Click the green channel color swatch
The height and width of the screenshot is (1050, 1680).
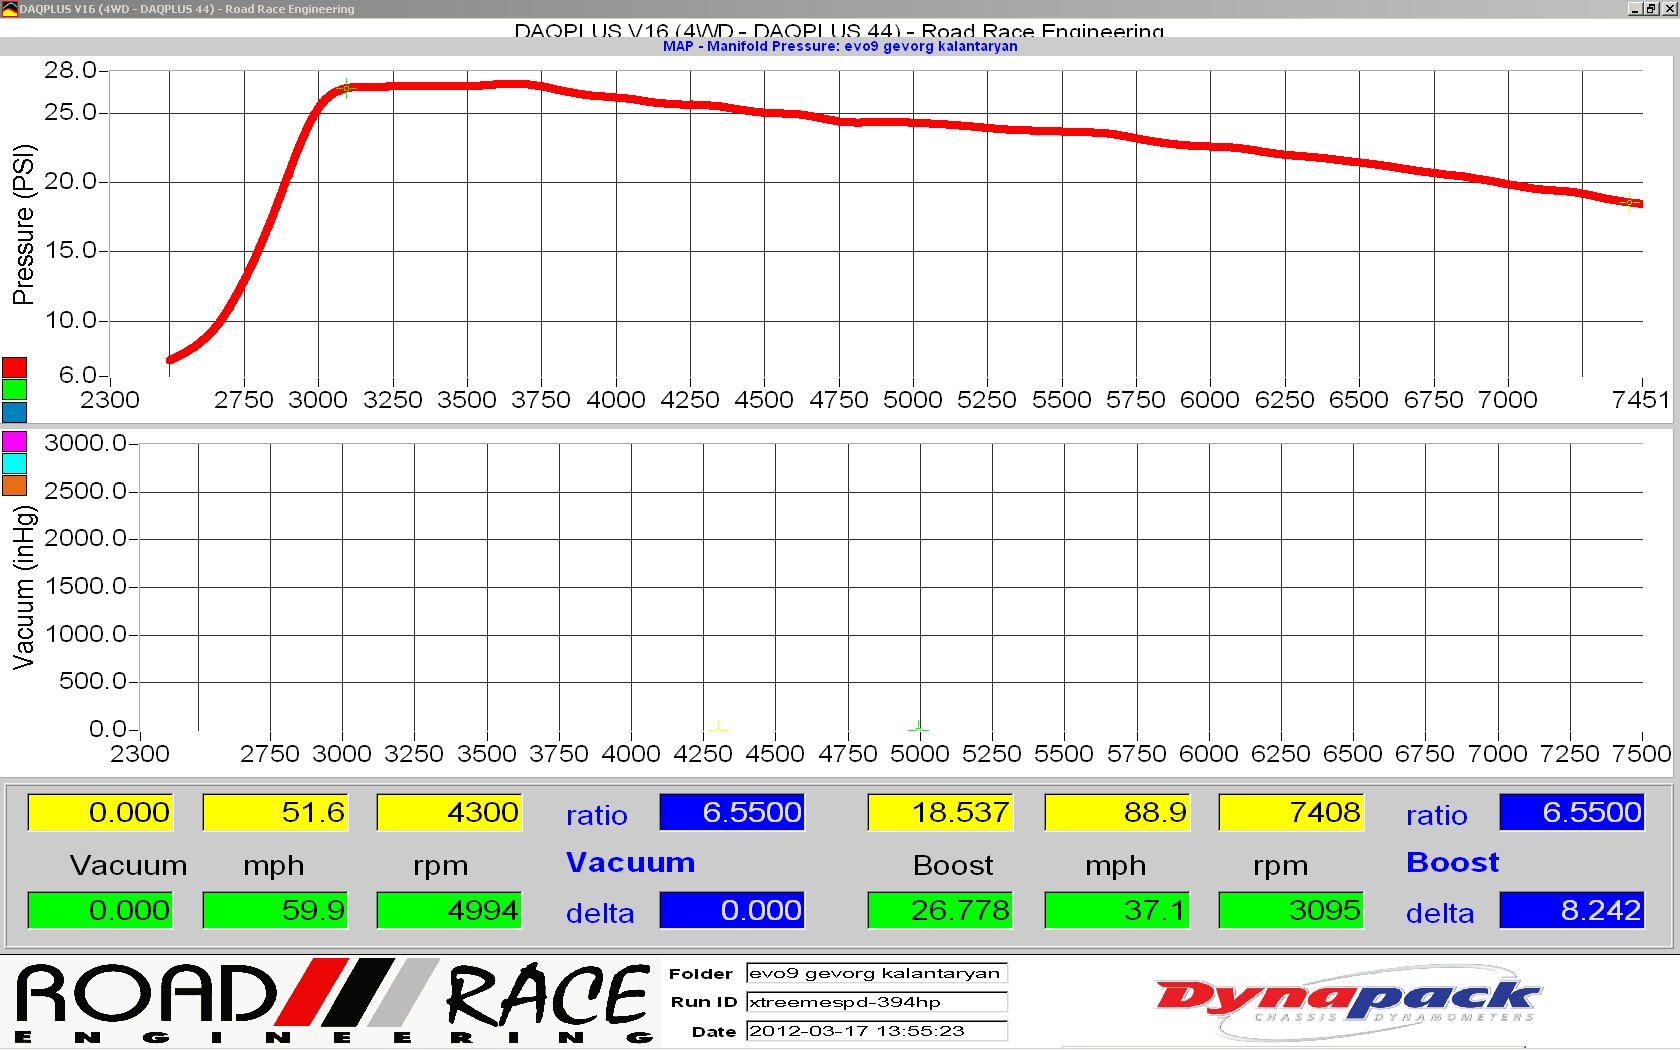coord(14,389)
